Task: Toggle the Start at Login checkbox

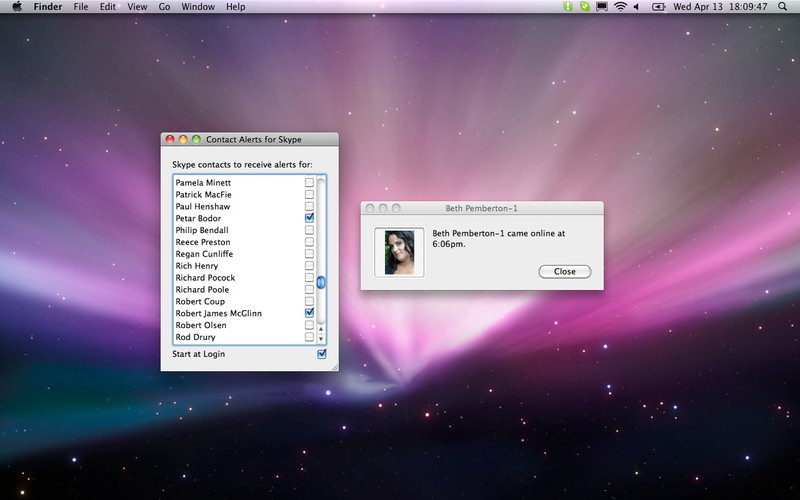Action: pyautogui.click(x=322, y=354)
